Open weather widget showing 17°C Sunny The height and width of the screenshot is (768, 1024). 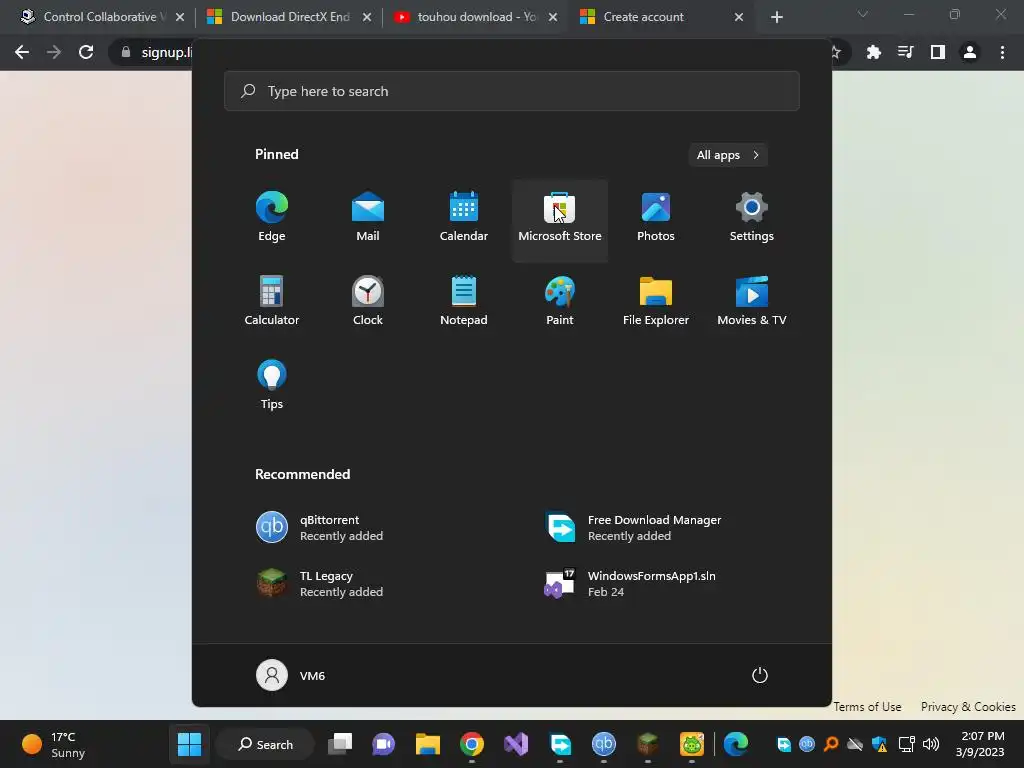click(x=54, y=744)
